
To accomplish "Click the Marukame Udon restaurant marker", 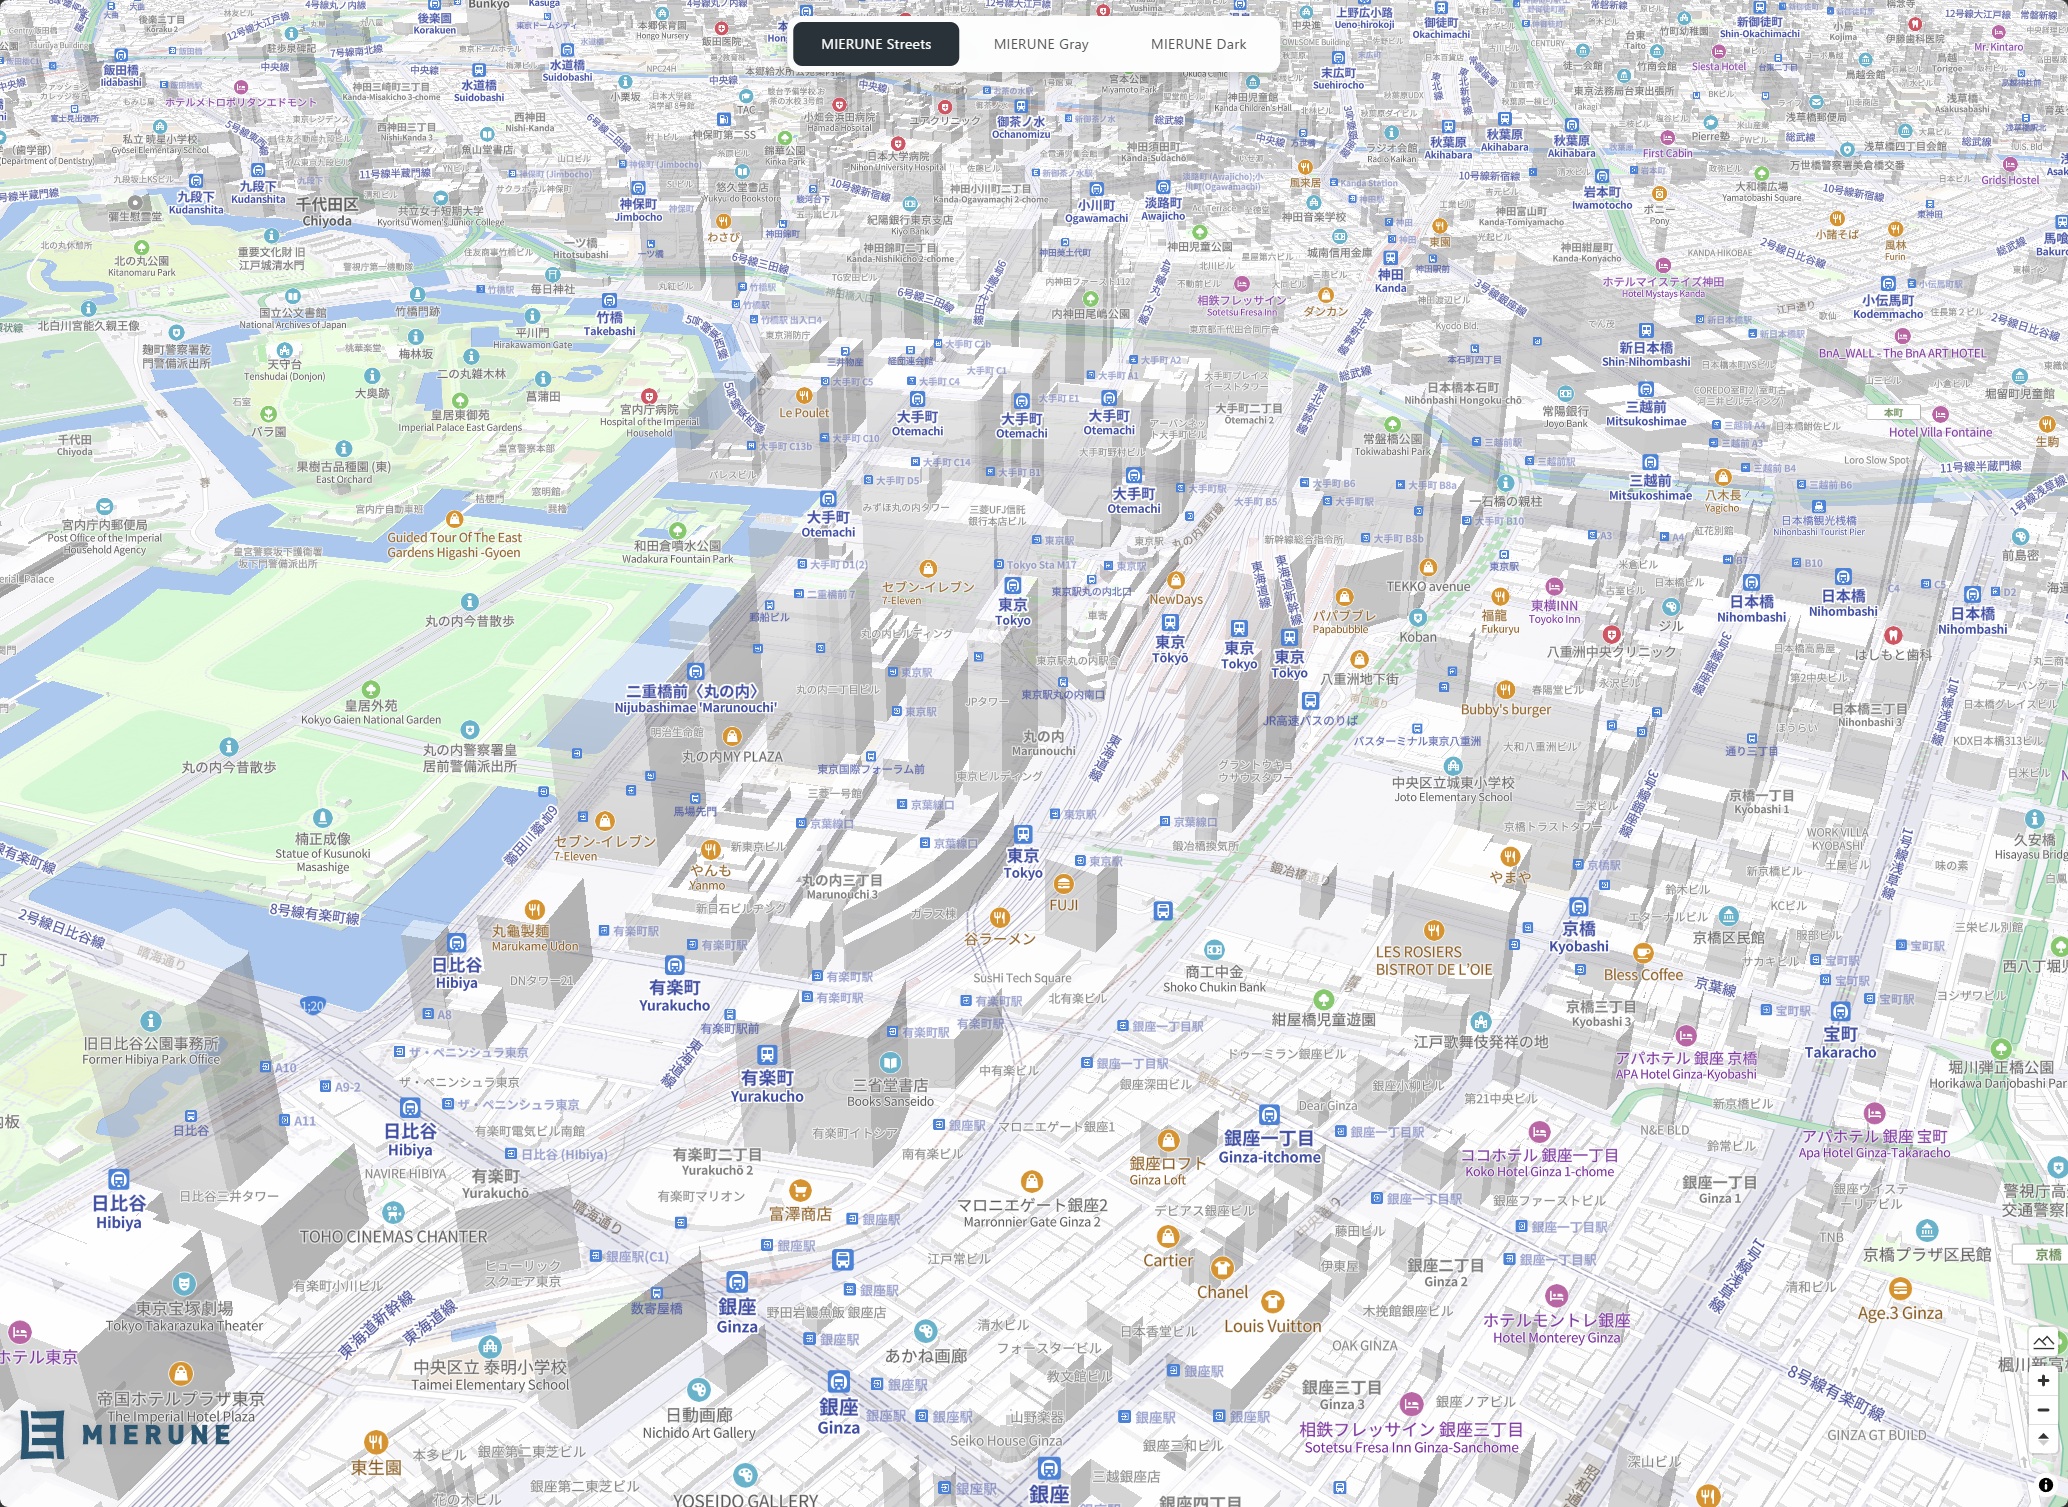I will coord(534,909).
